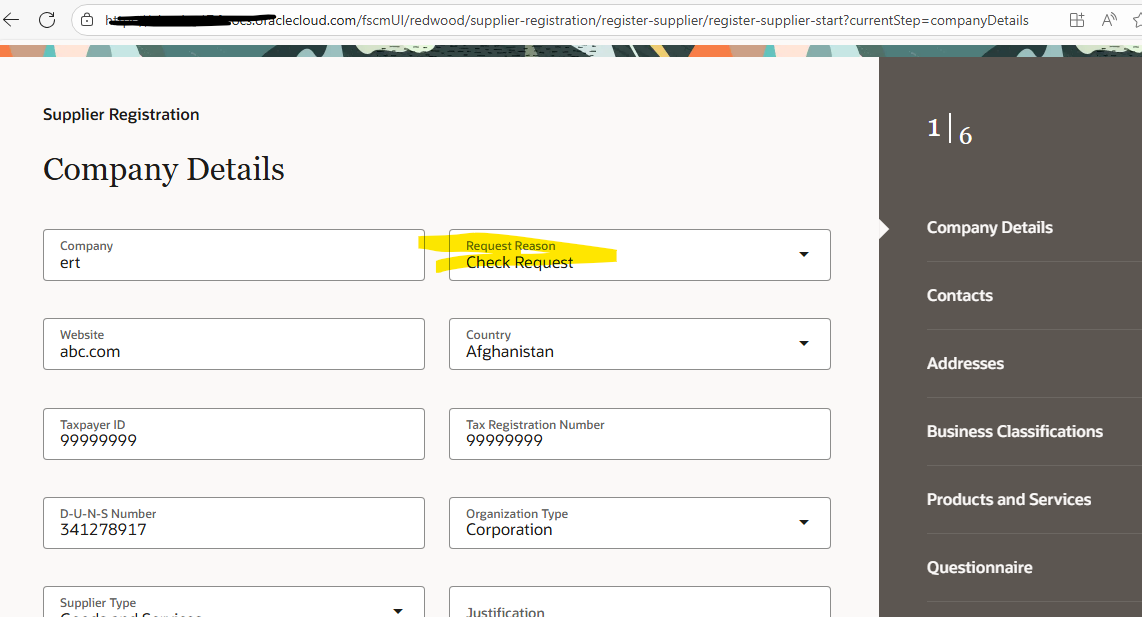Screen dimensions: 1142x617
Task: Go to the Products and Services step
Action: [1009, 499]
